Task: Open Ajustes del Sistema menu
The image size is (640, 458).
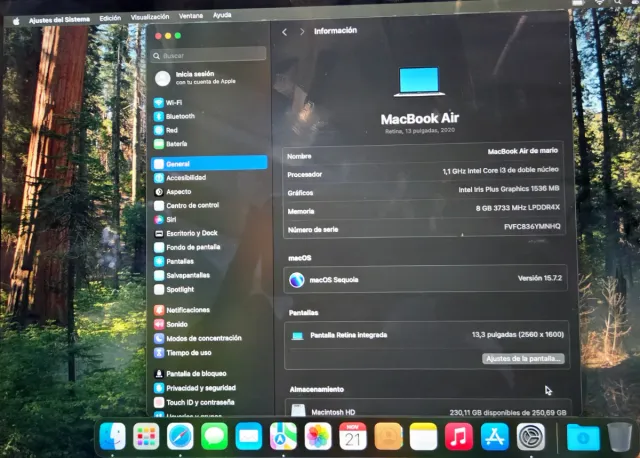Action: 59,20
